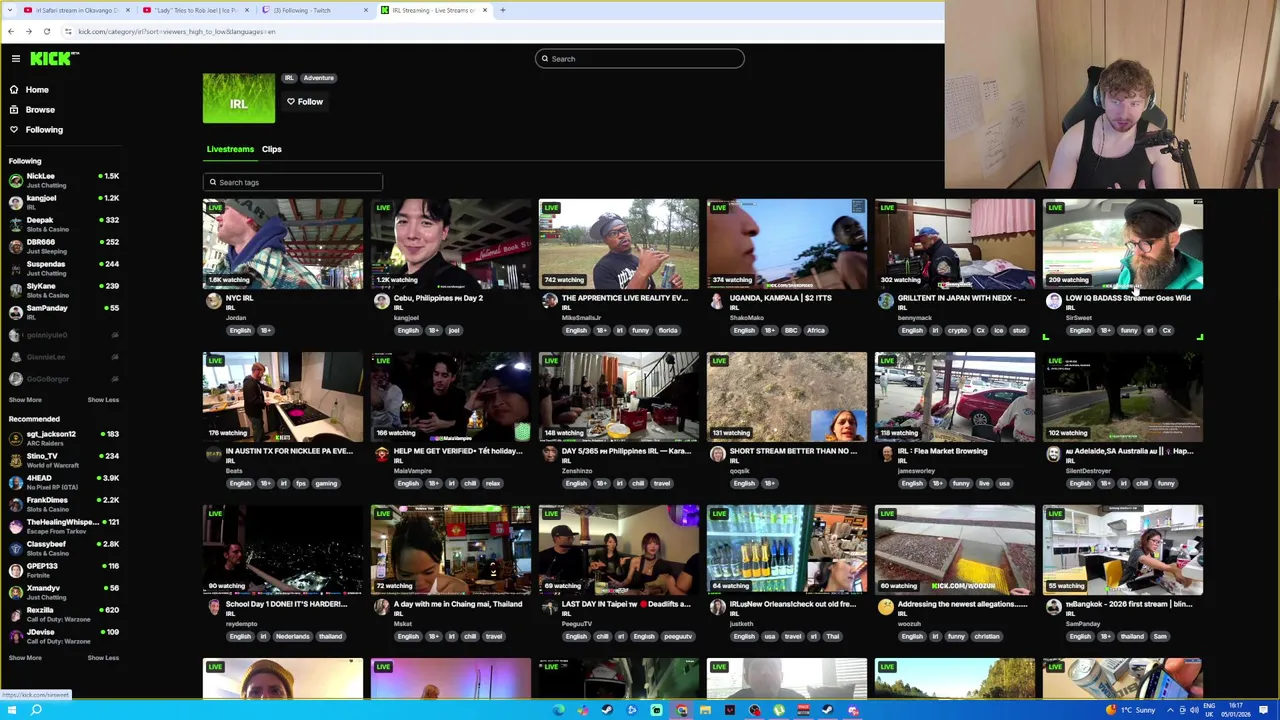Screen dimensions: 1280x720
Task: Open Suspendas avatar in sidebar
Action: click(x=16, y=268)
